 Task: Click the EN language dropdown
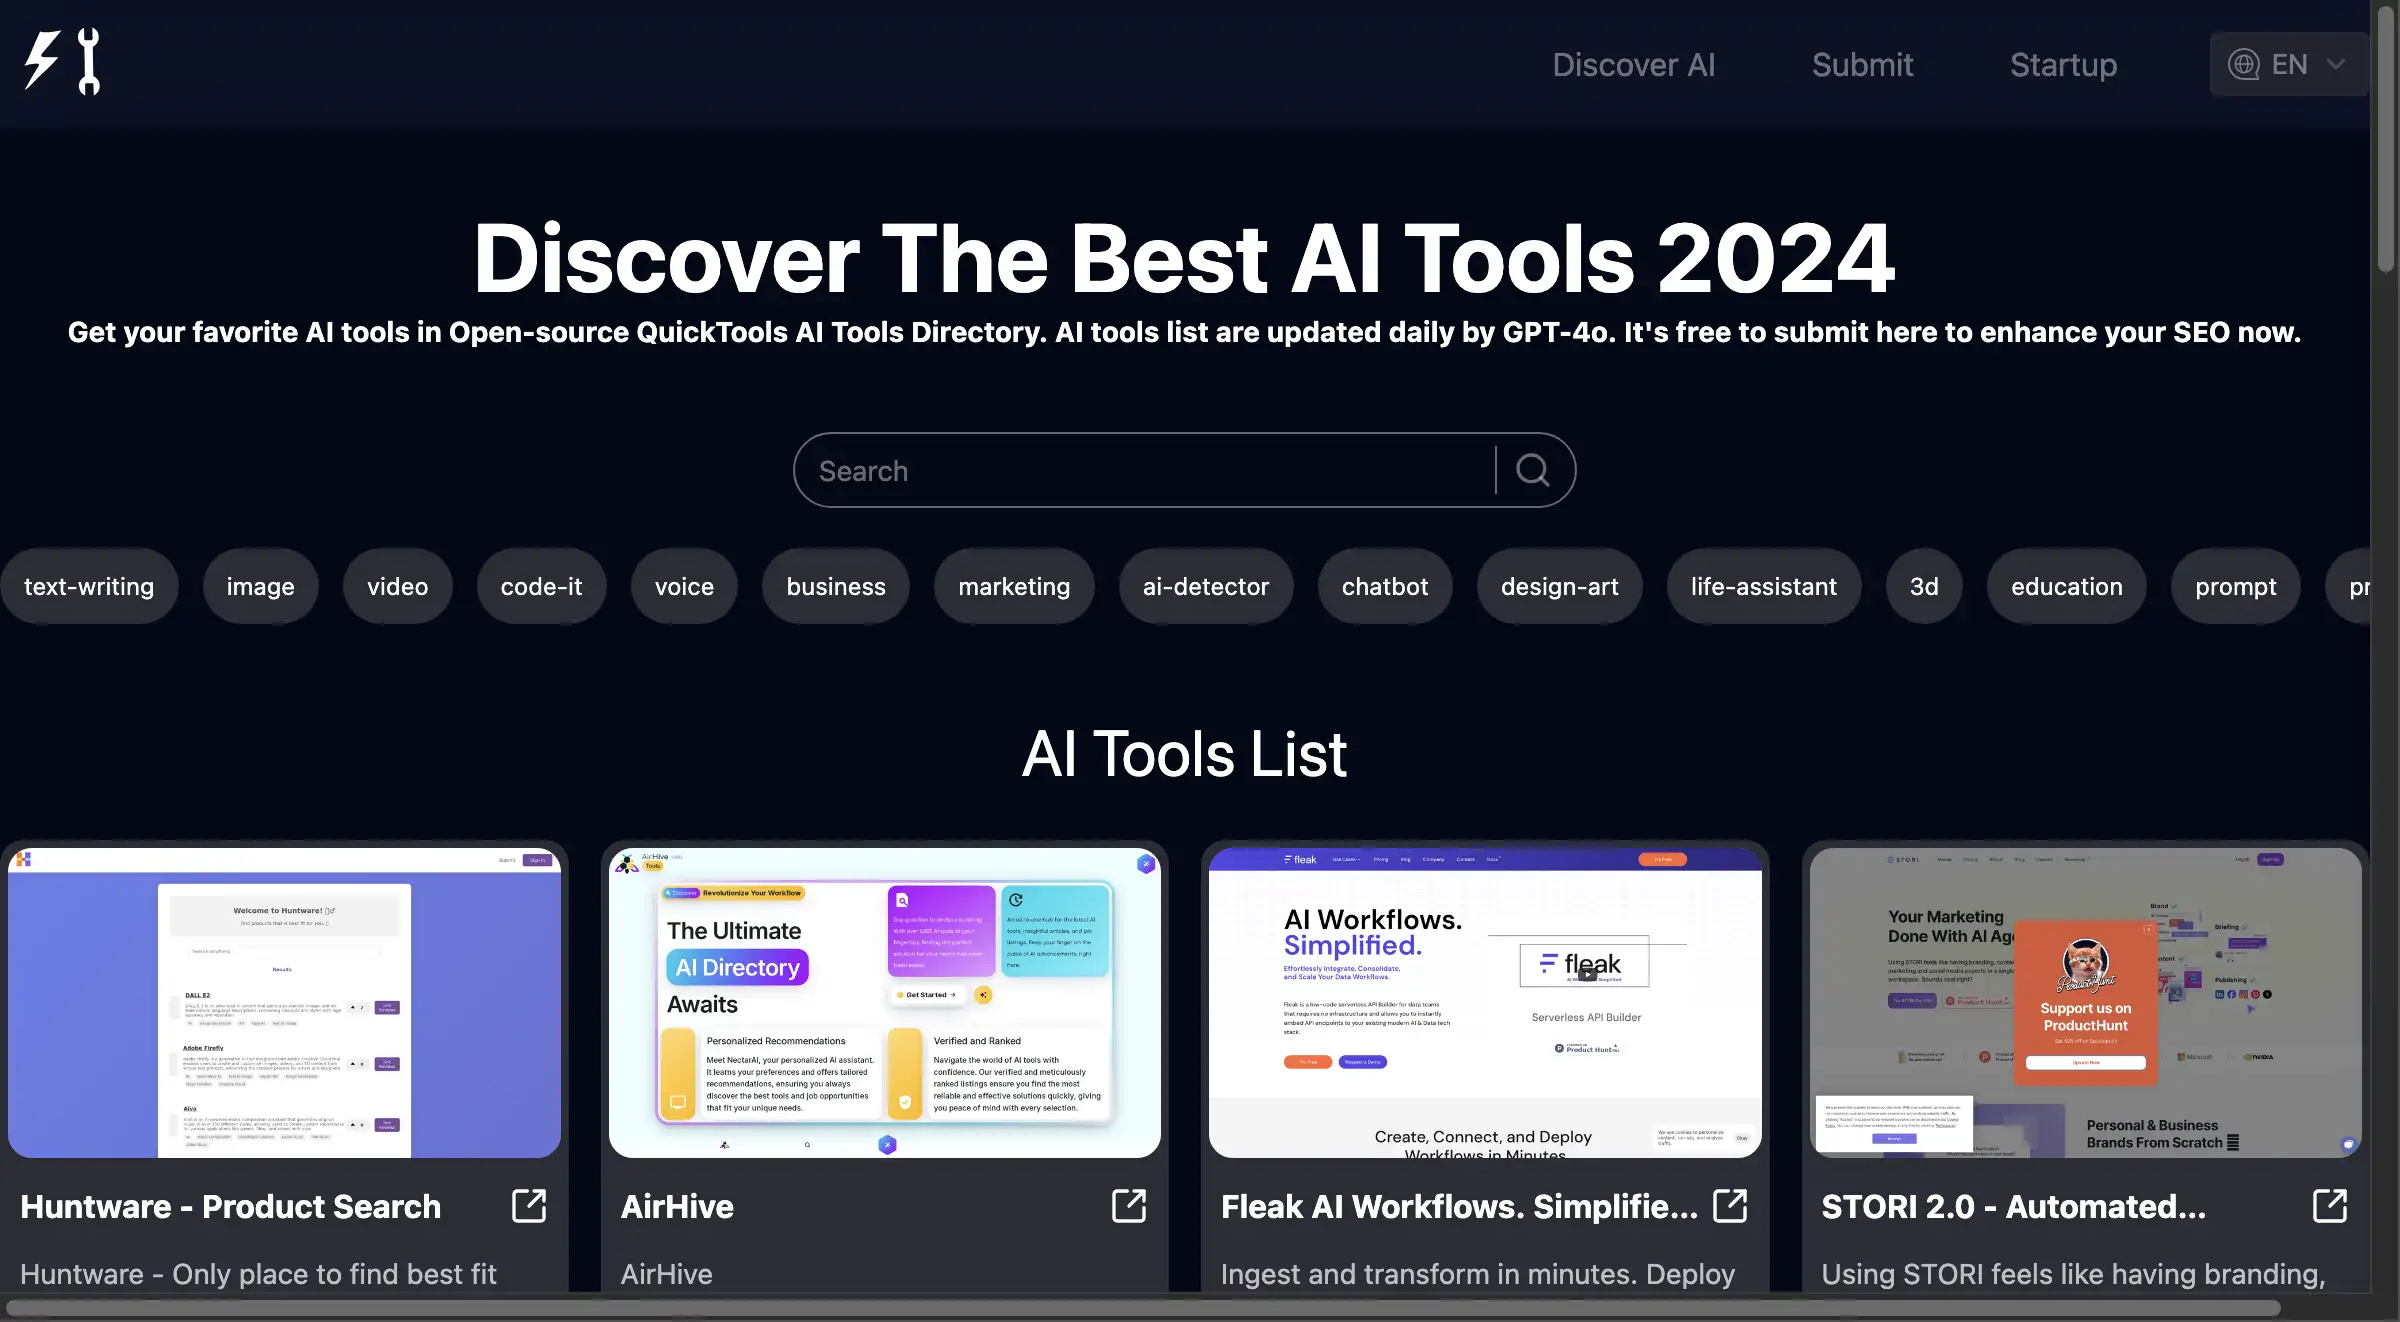pyautogui.click(x=2289, y=62)
